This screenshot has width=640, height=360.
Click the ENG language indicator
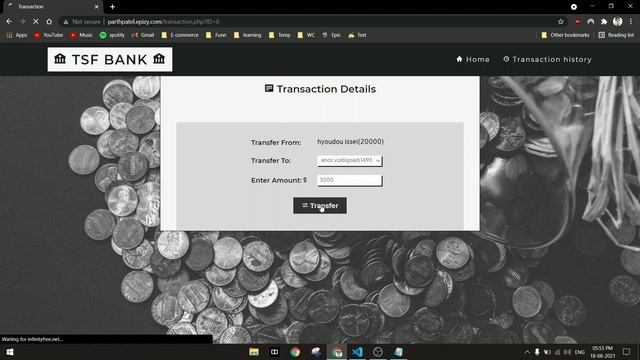(580, 352)
